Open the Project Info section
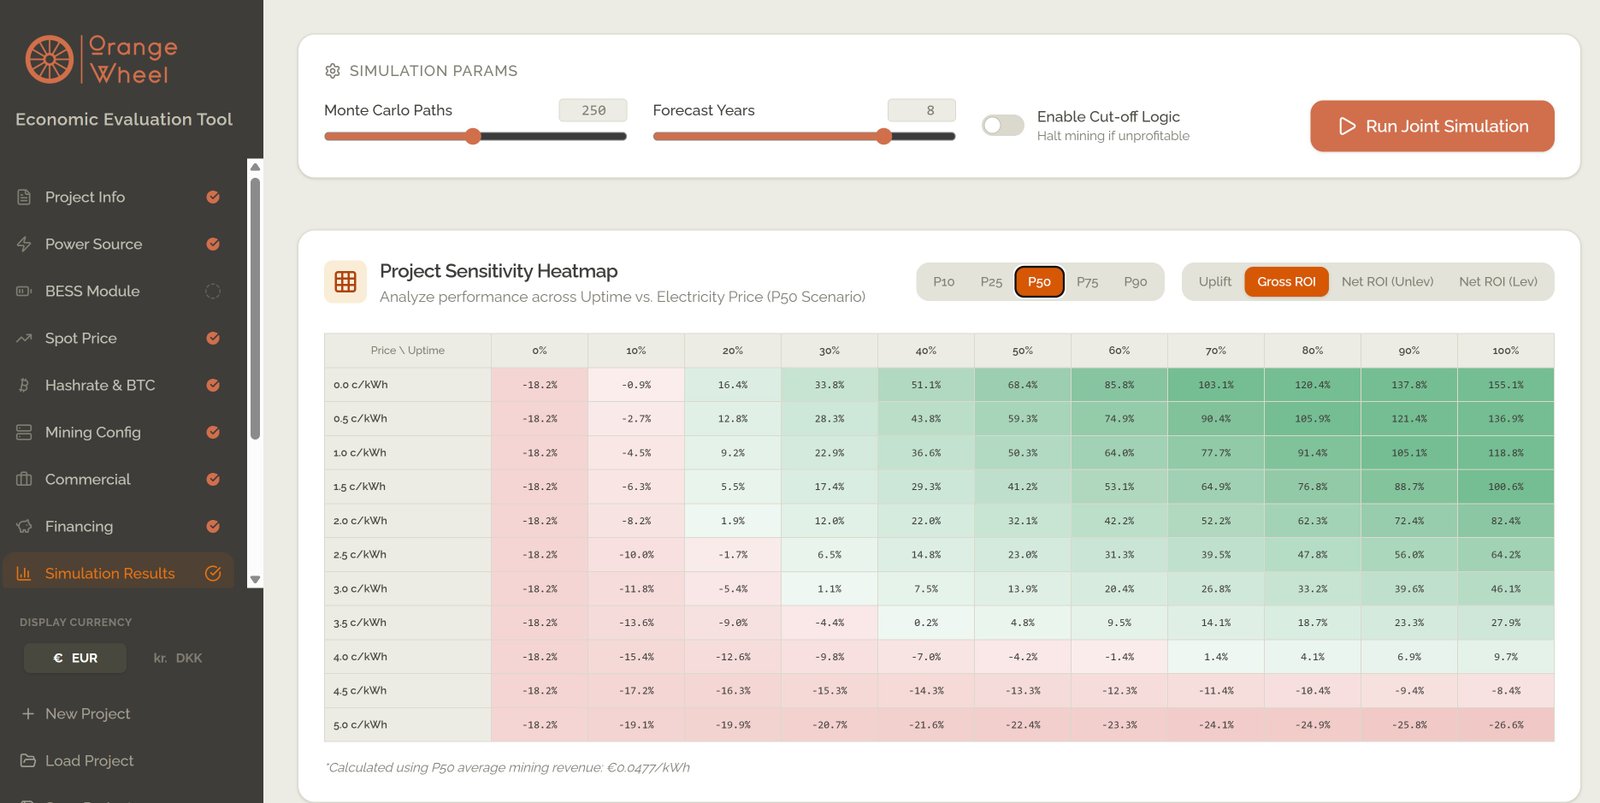Image resolution: width=1600 pixels, height=803 pixels. pos(118,197)
